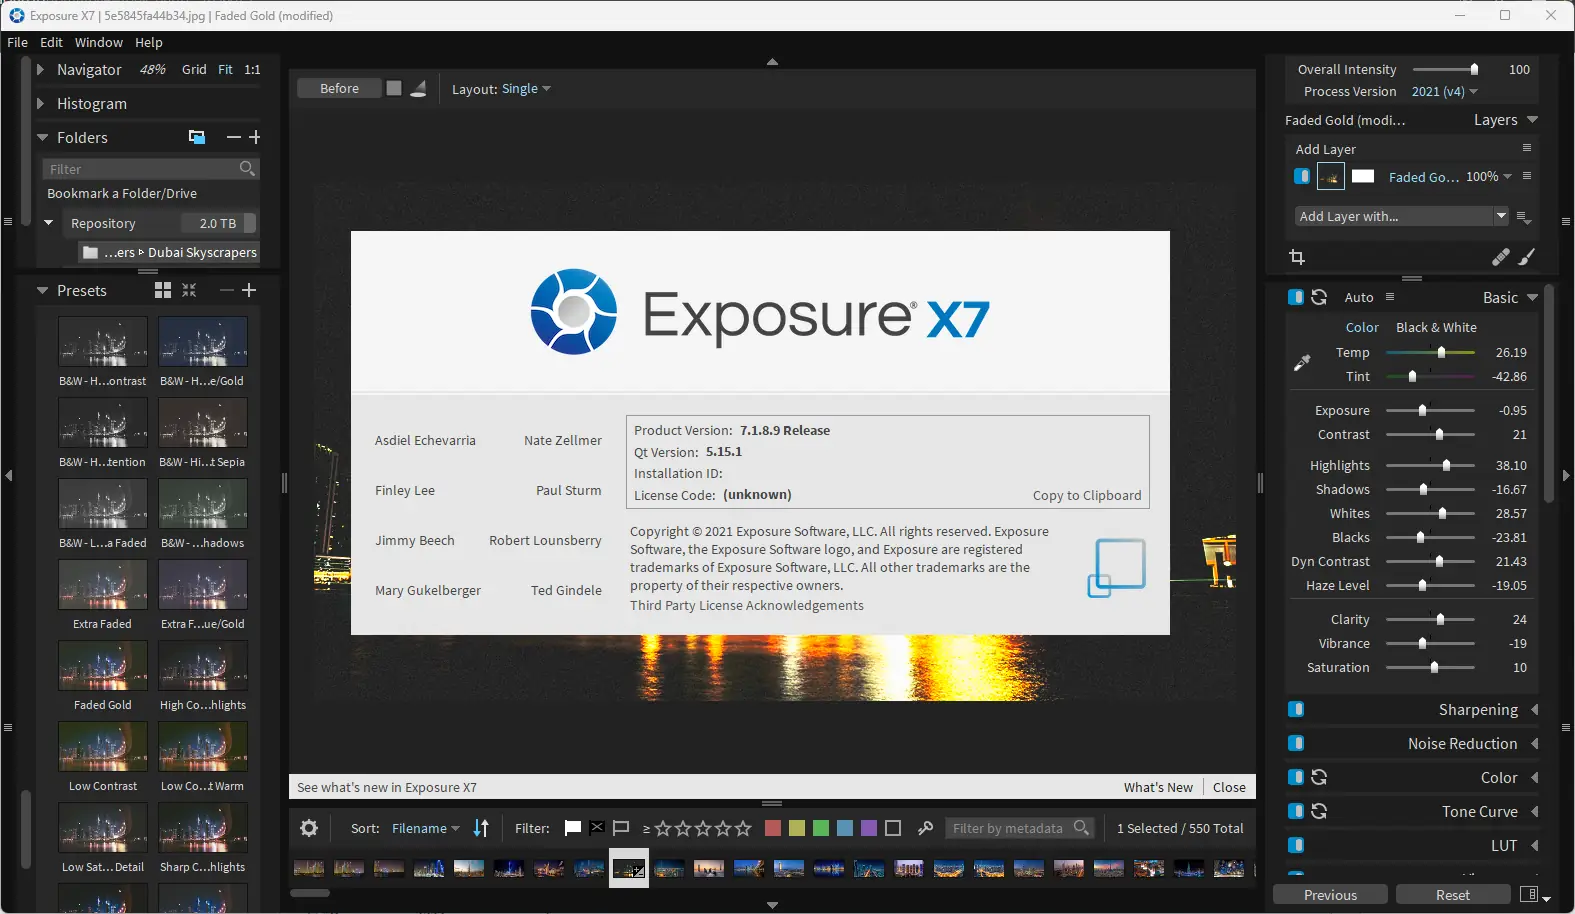Viewport: 1575px width, 914px height.
Task: Filter by pick flag icon
Action: coord(573,828)
